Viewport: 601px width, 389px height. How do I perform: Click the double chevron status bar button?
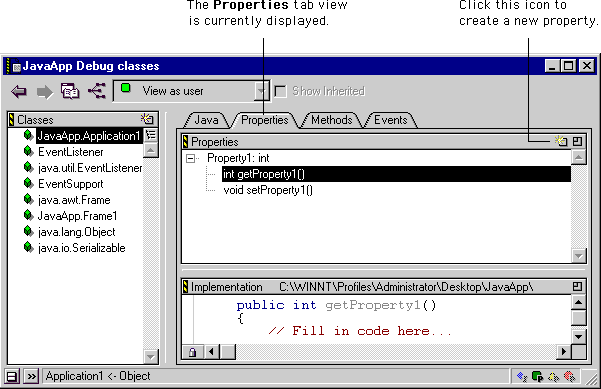[31, 377]
